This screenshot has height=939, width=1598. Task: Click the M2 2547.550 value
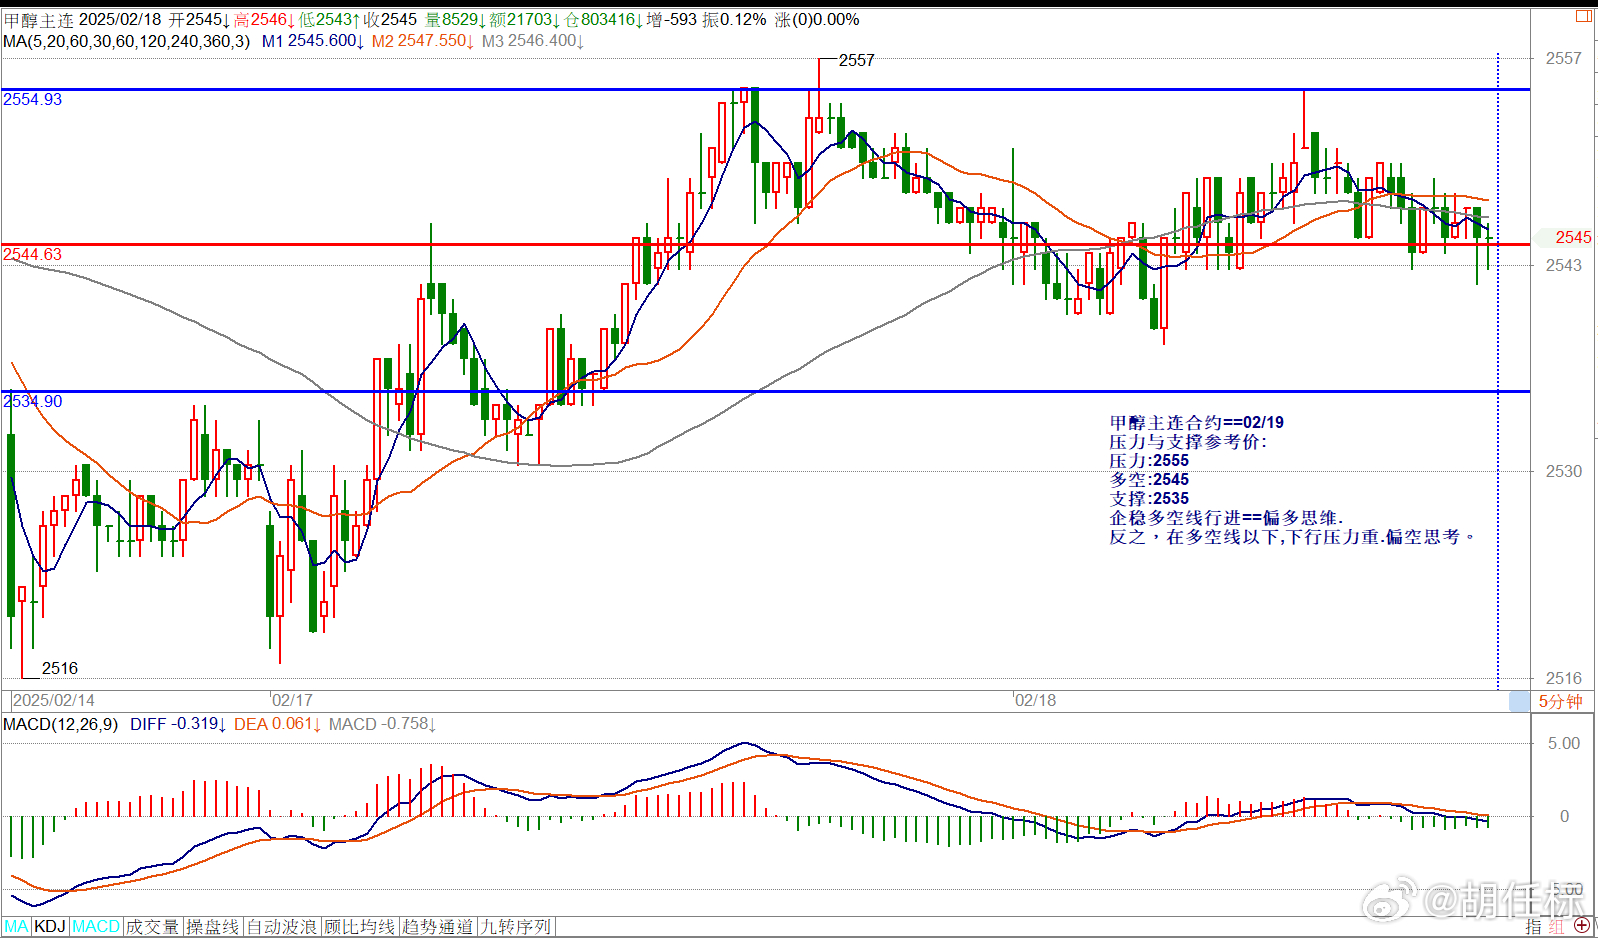423,41
